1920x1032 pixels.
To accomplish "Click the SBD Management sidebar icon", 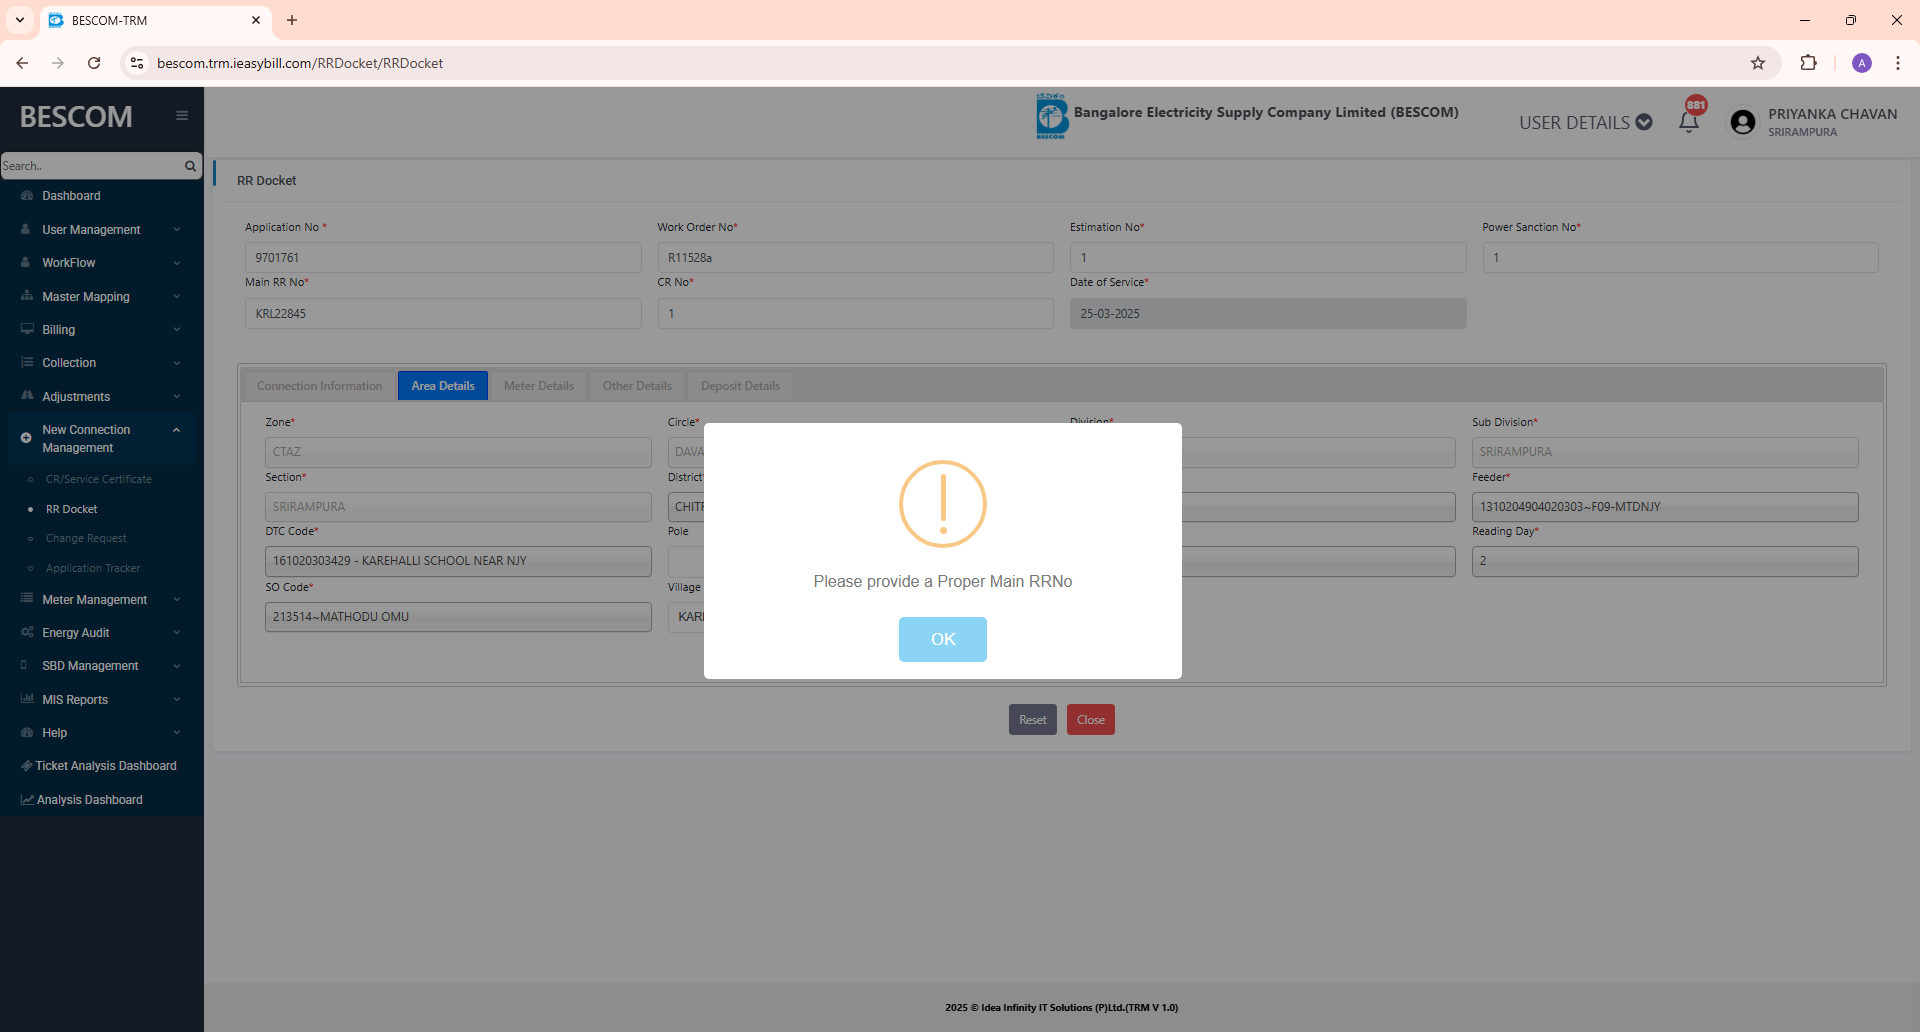I will point(25,666).
